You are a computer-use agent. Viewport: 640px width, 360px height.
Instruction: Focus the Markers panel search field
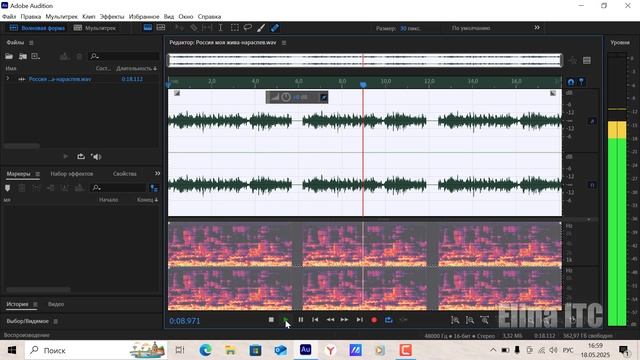(x=119, y=188)
